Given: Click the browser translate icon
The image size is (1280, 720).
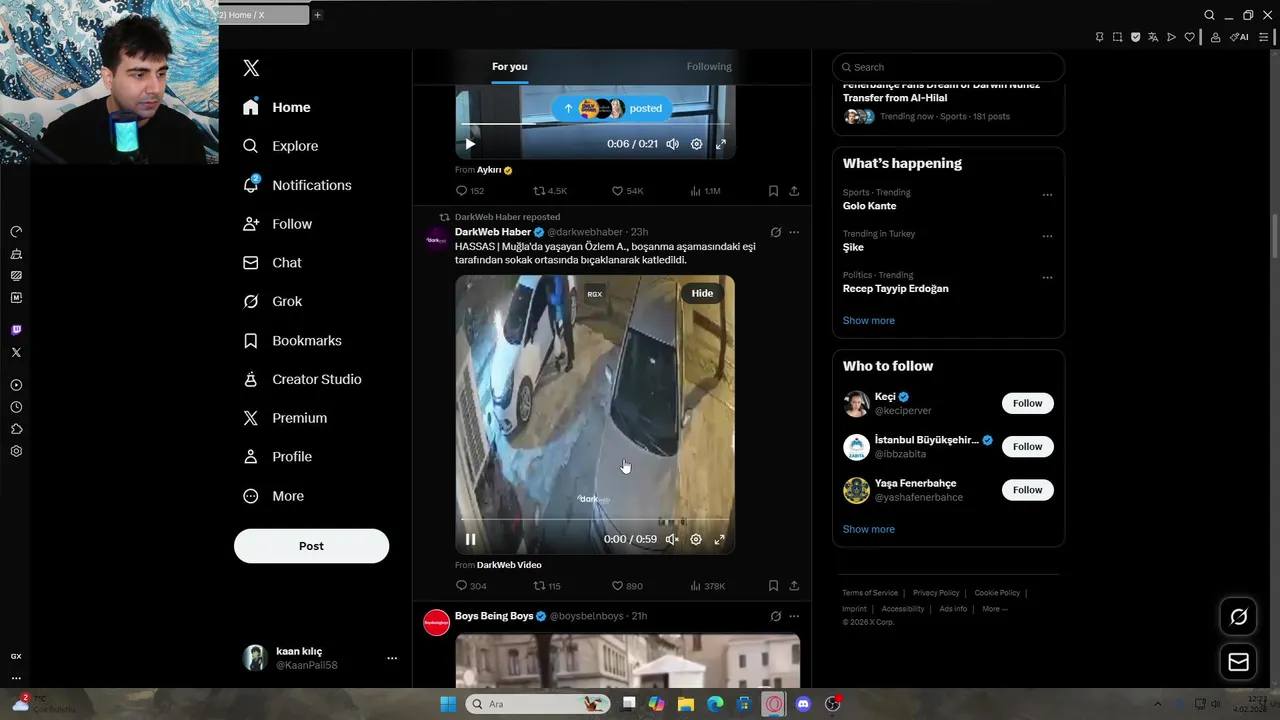Looking at the screenshot, I should click(1153, 37).
